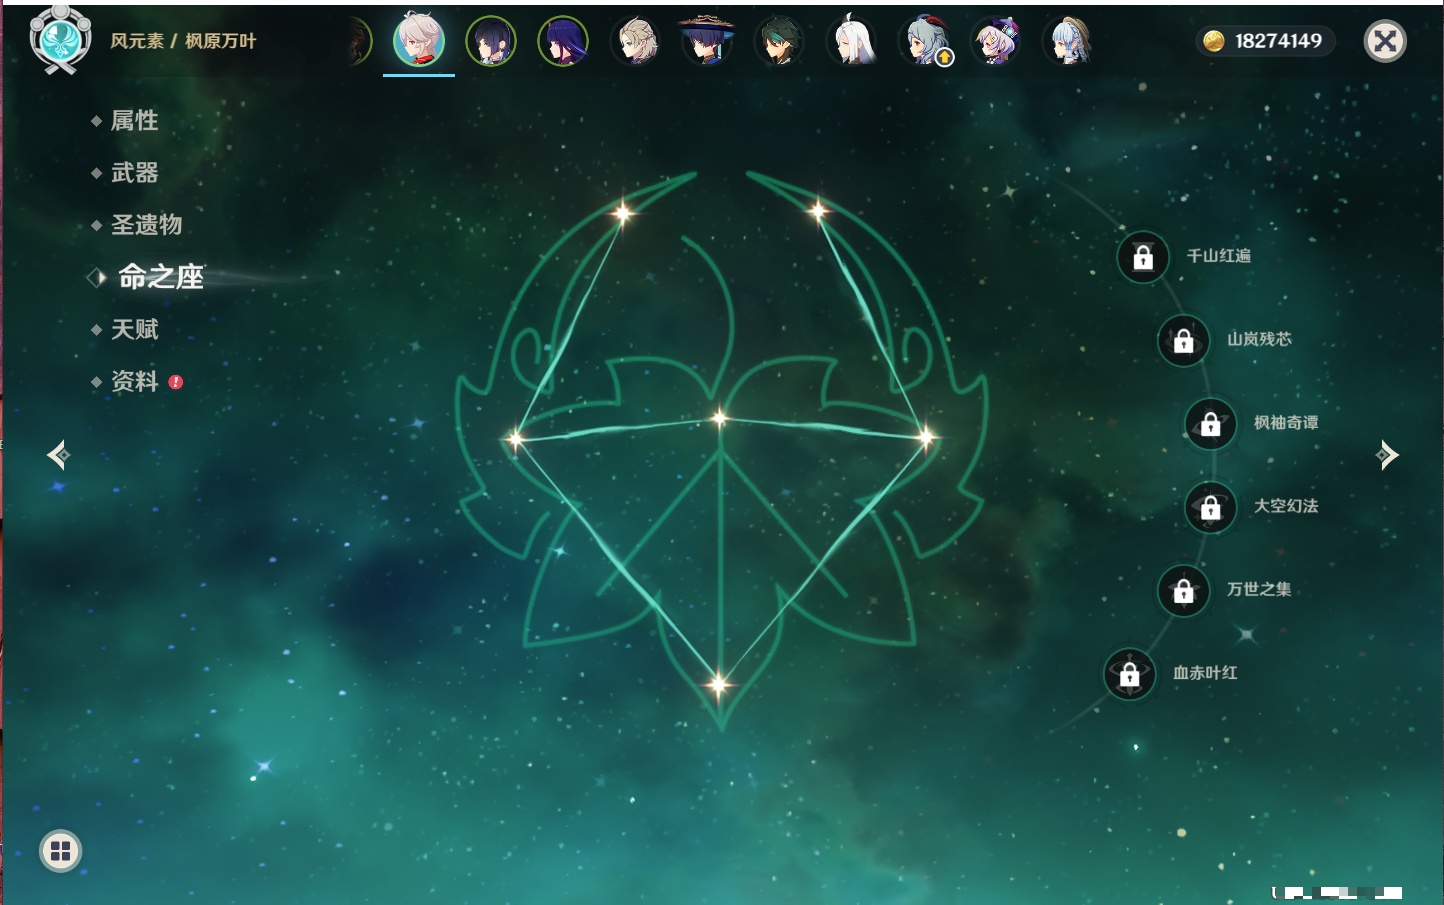The height and width of the screenshot is (905, 1444).
Task: Click the bottom star of the constellation
Action: point(718,684)
